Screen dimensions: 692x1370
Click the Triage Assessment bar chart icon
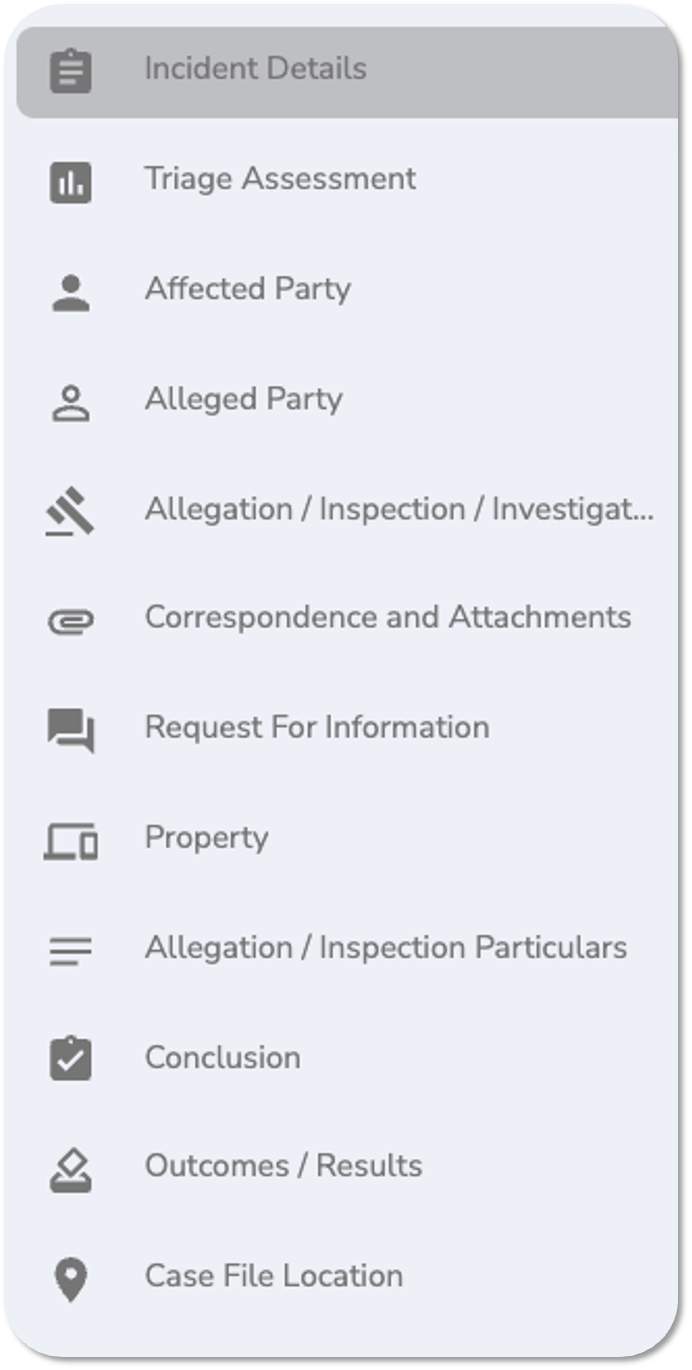click(69, 180)
